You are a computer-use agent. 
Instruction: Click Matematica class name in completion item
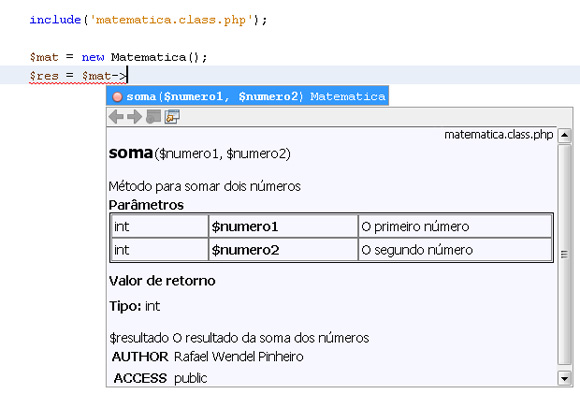347,97
